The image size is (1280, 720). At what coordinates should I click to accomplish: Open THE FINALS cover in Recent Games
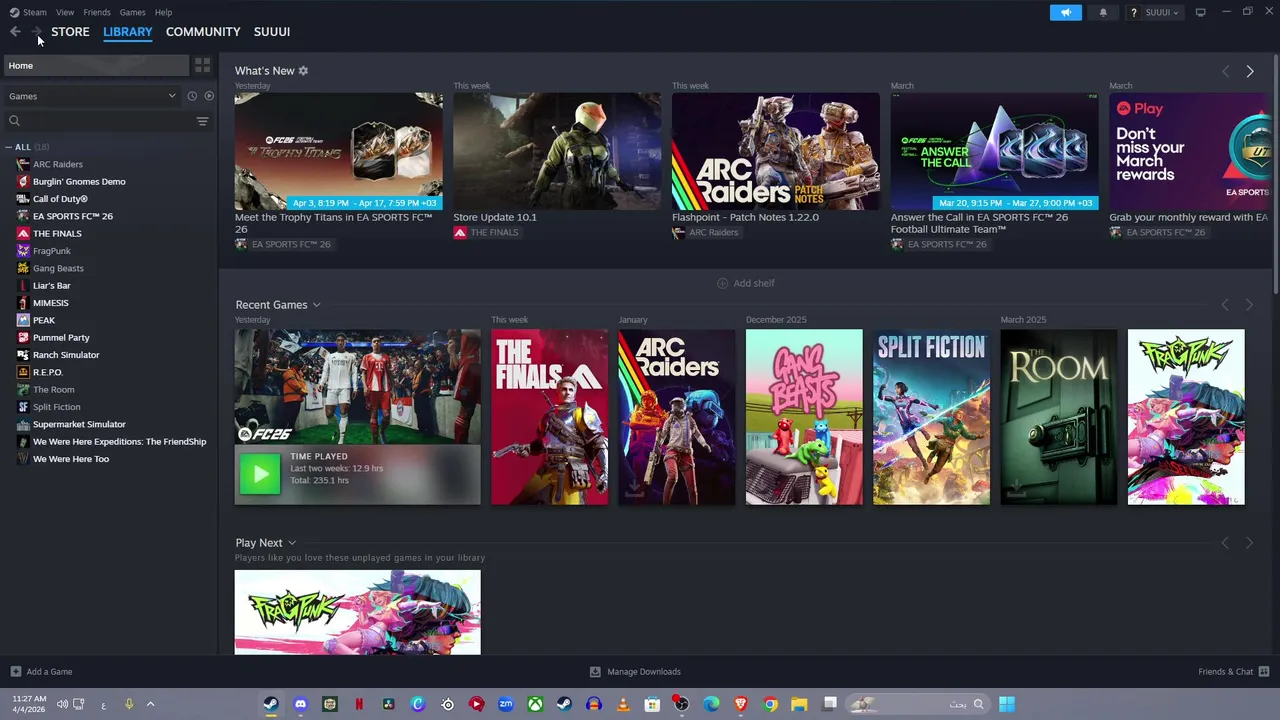pyautogui.click(x=549, y=417)
